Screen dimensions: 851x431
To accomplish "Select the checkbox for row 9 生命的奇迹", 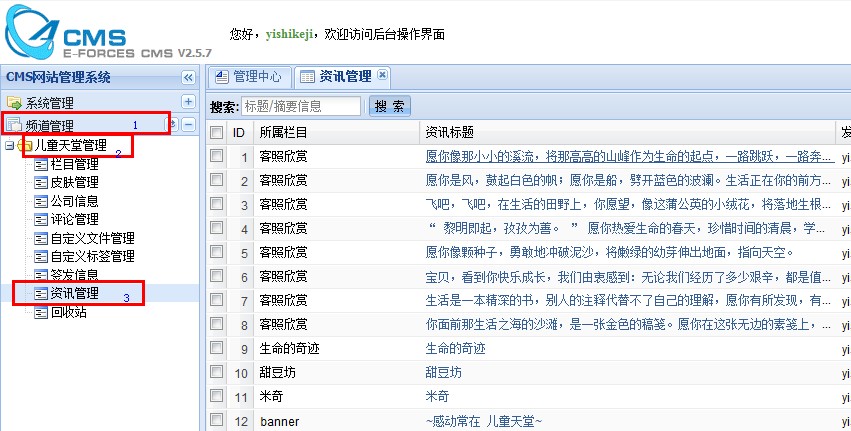I will [x=216, y=348].
